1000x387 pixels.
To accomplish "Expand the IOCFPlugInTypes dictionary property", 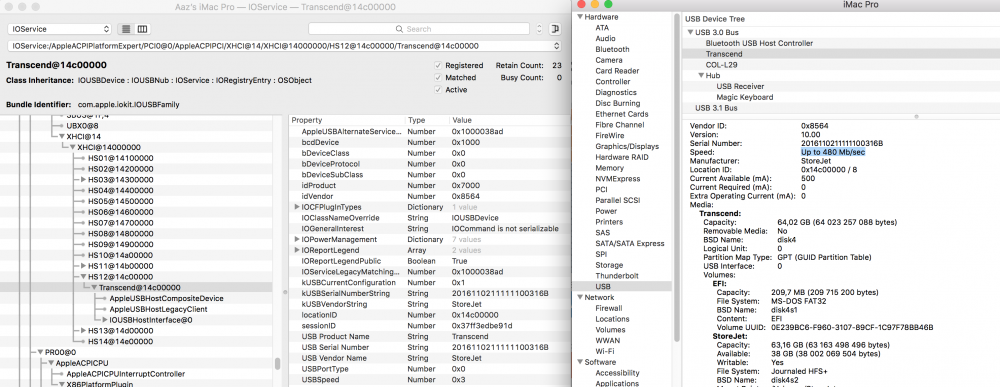I will point(297,207).
